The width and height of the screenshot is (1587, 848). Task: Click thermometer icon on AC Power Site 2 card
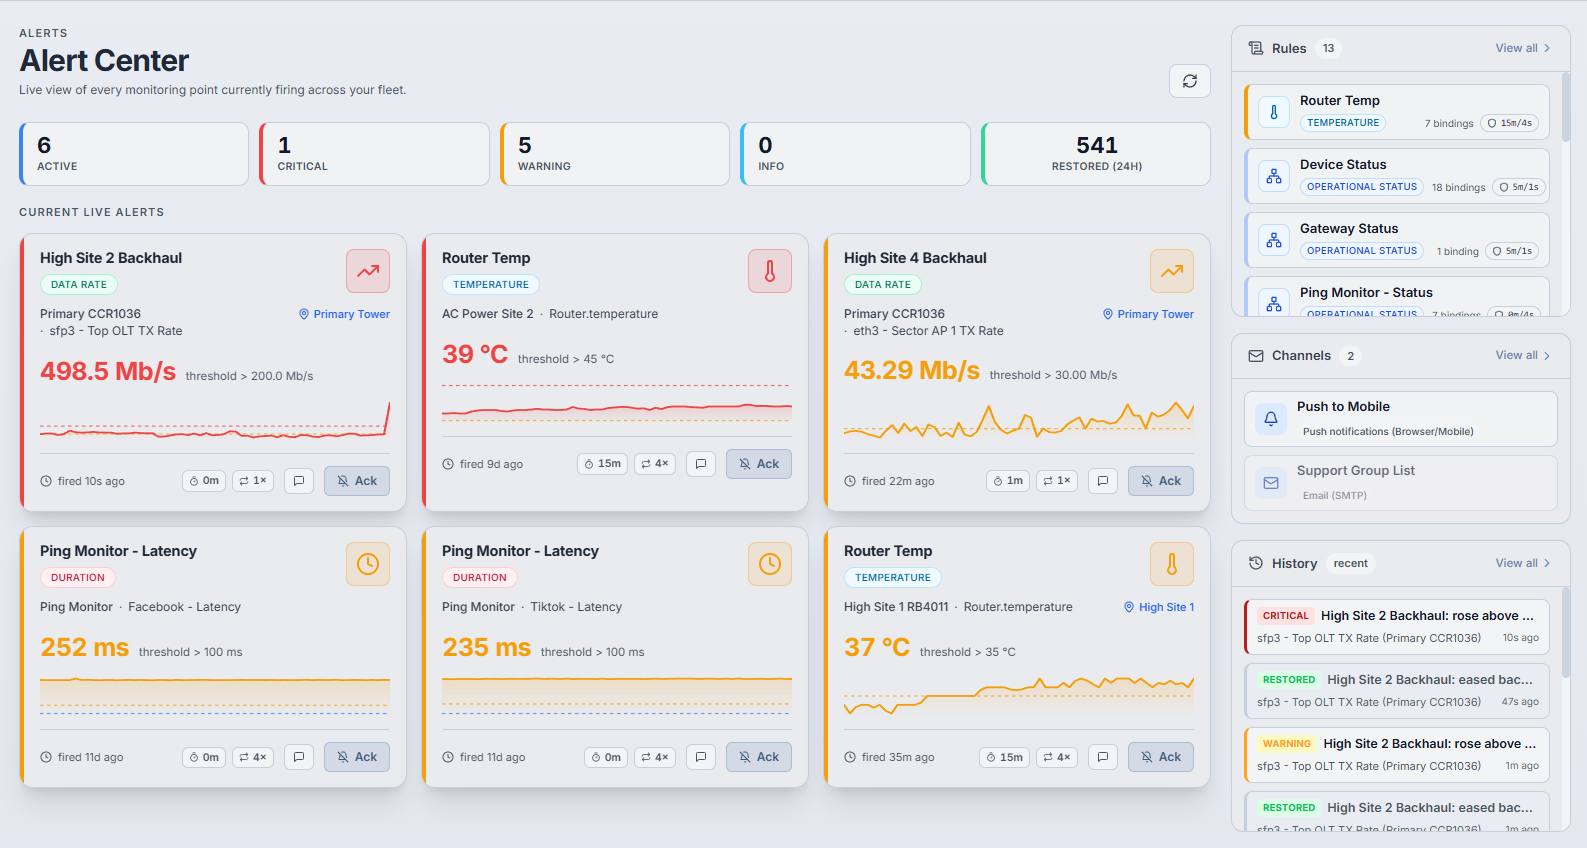click(x=770, y=271)
